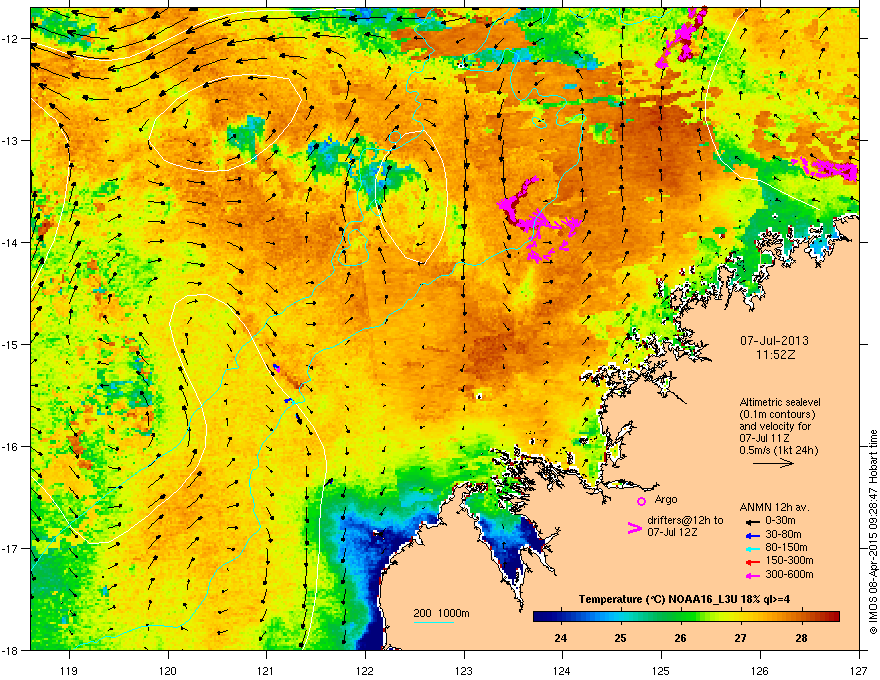The image size is (880, 680).
Task: Select the blue 30-80m ANMN arrow symbol
Action: click(752, 534)
